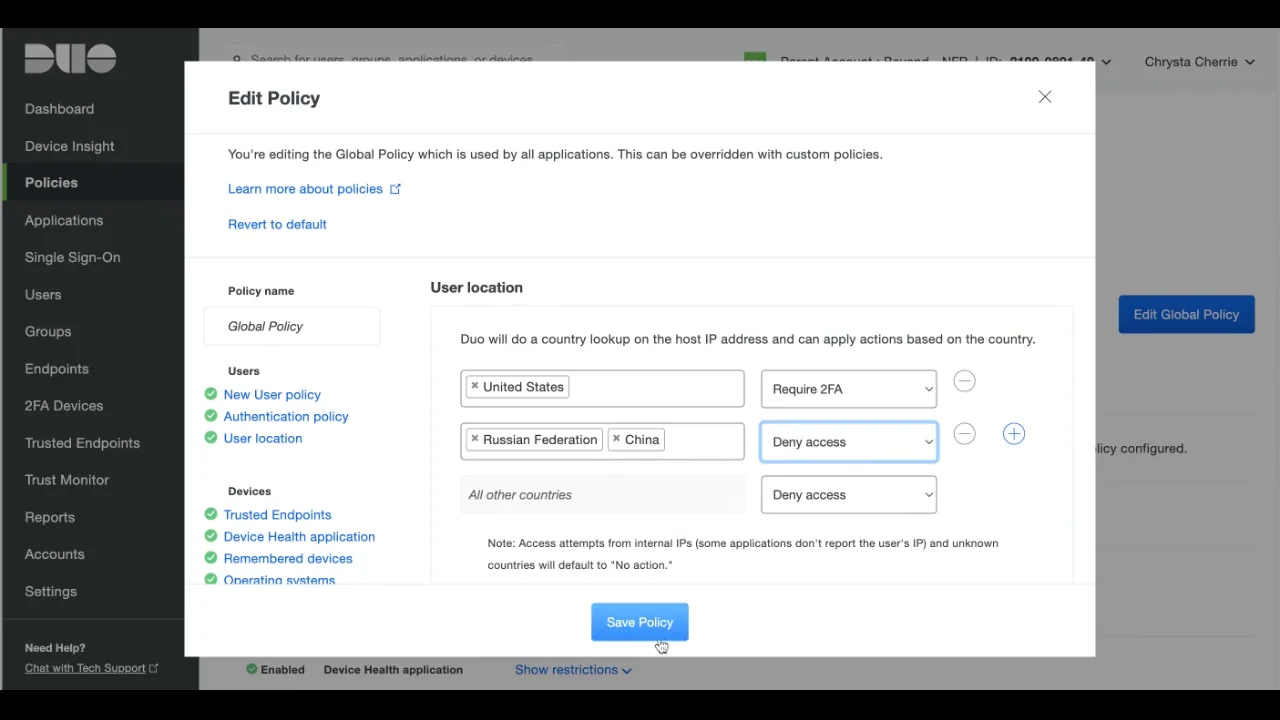
Task: Open Groups page
Action: [x=48, y=332]
